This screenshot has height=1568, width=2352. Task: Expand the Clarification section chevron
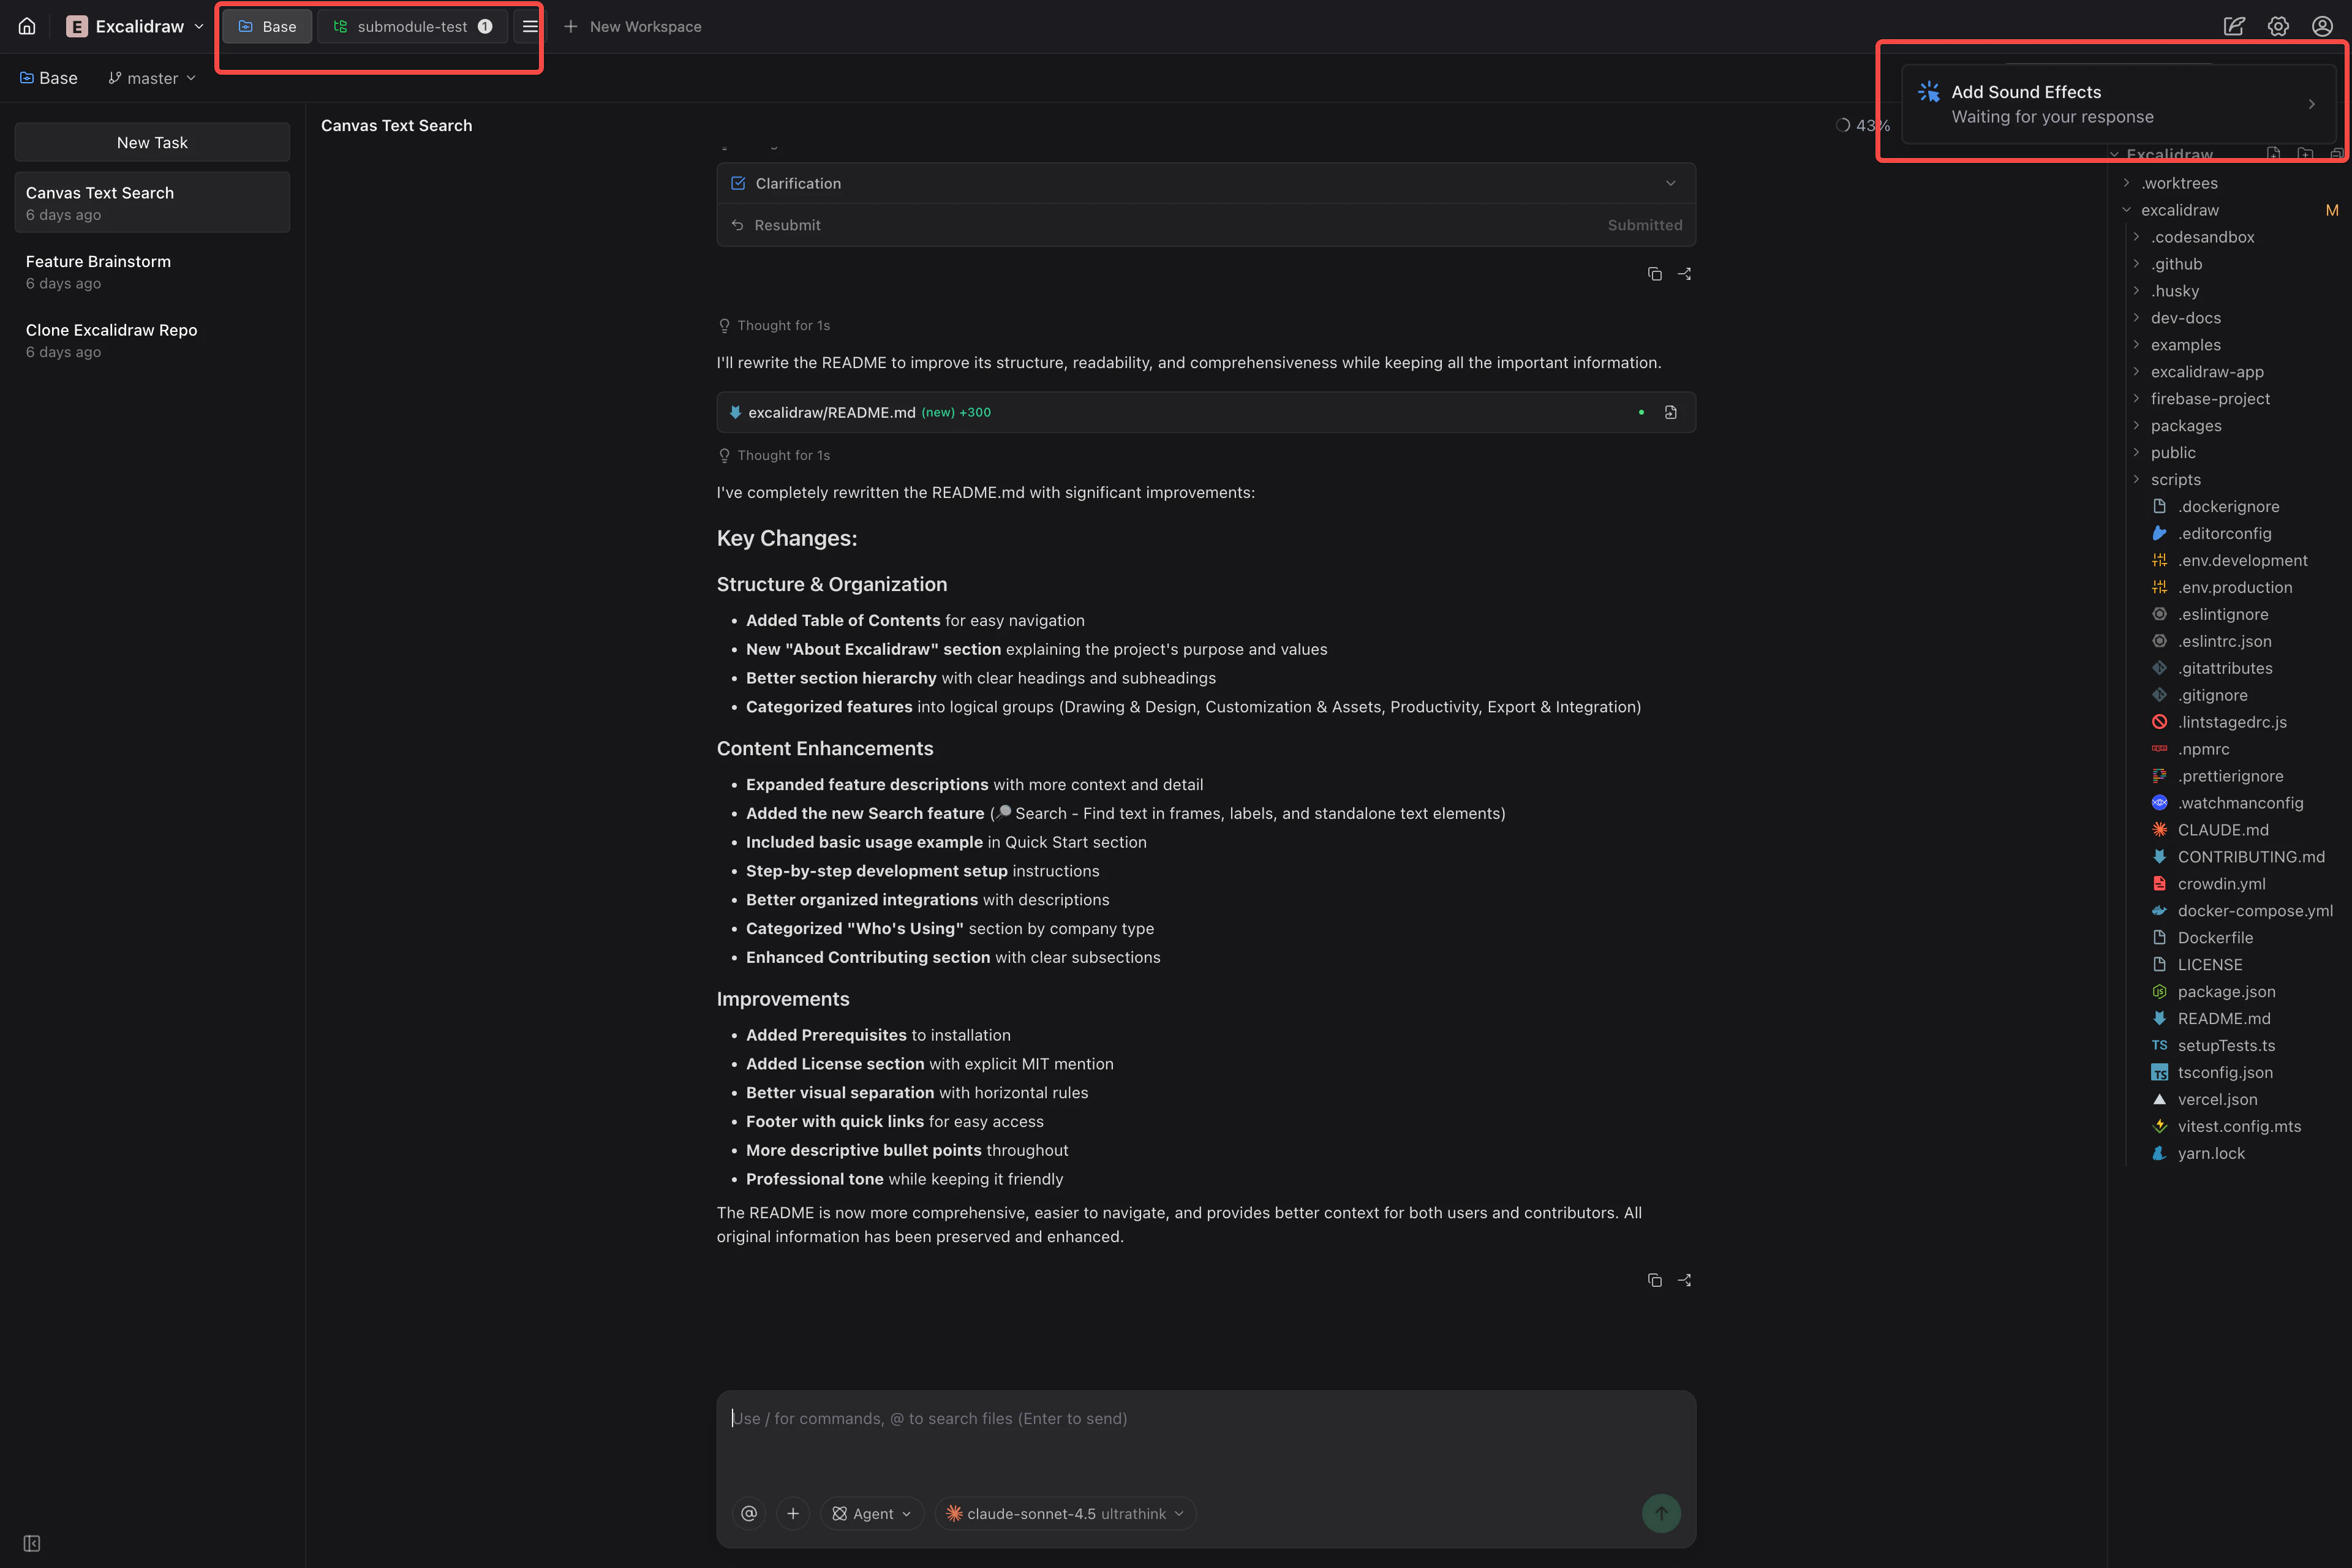click(1670, 183)
